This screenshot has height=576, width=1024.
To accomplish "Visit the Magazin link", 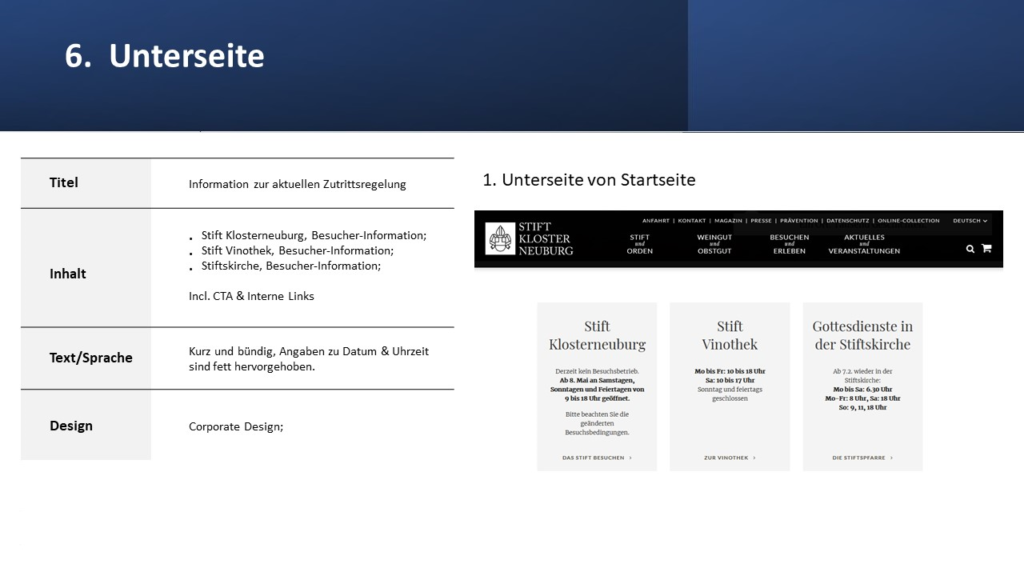I will pos(728,221).
